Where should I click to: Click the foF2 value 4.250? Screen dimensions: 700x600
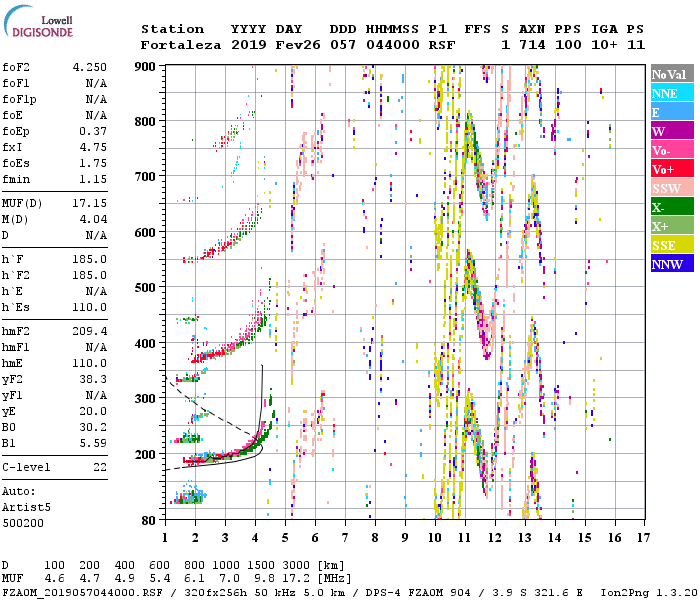[90, 67]
